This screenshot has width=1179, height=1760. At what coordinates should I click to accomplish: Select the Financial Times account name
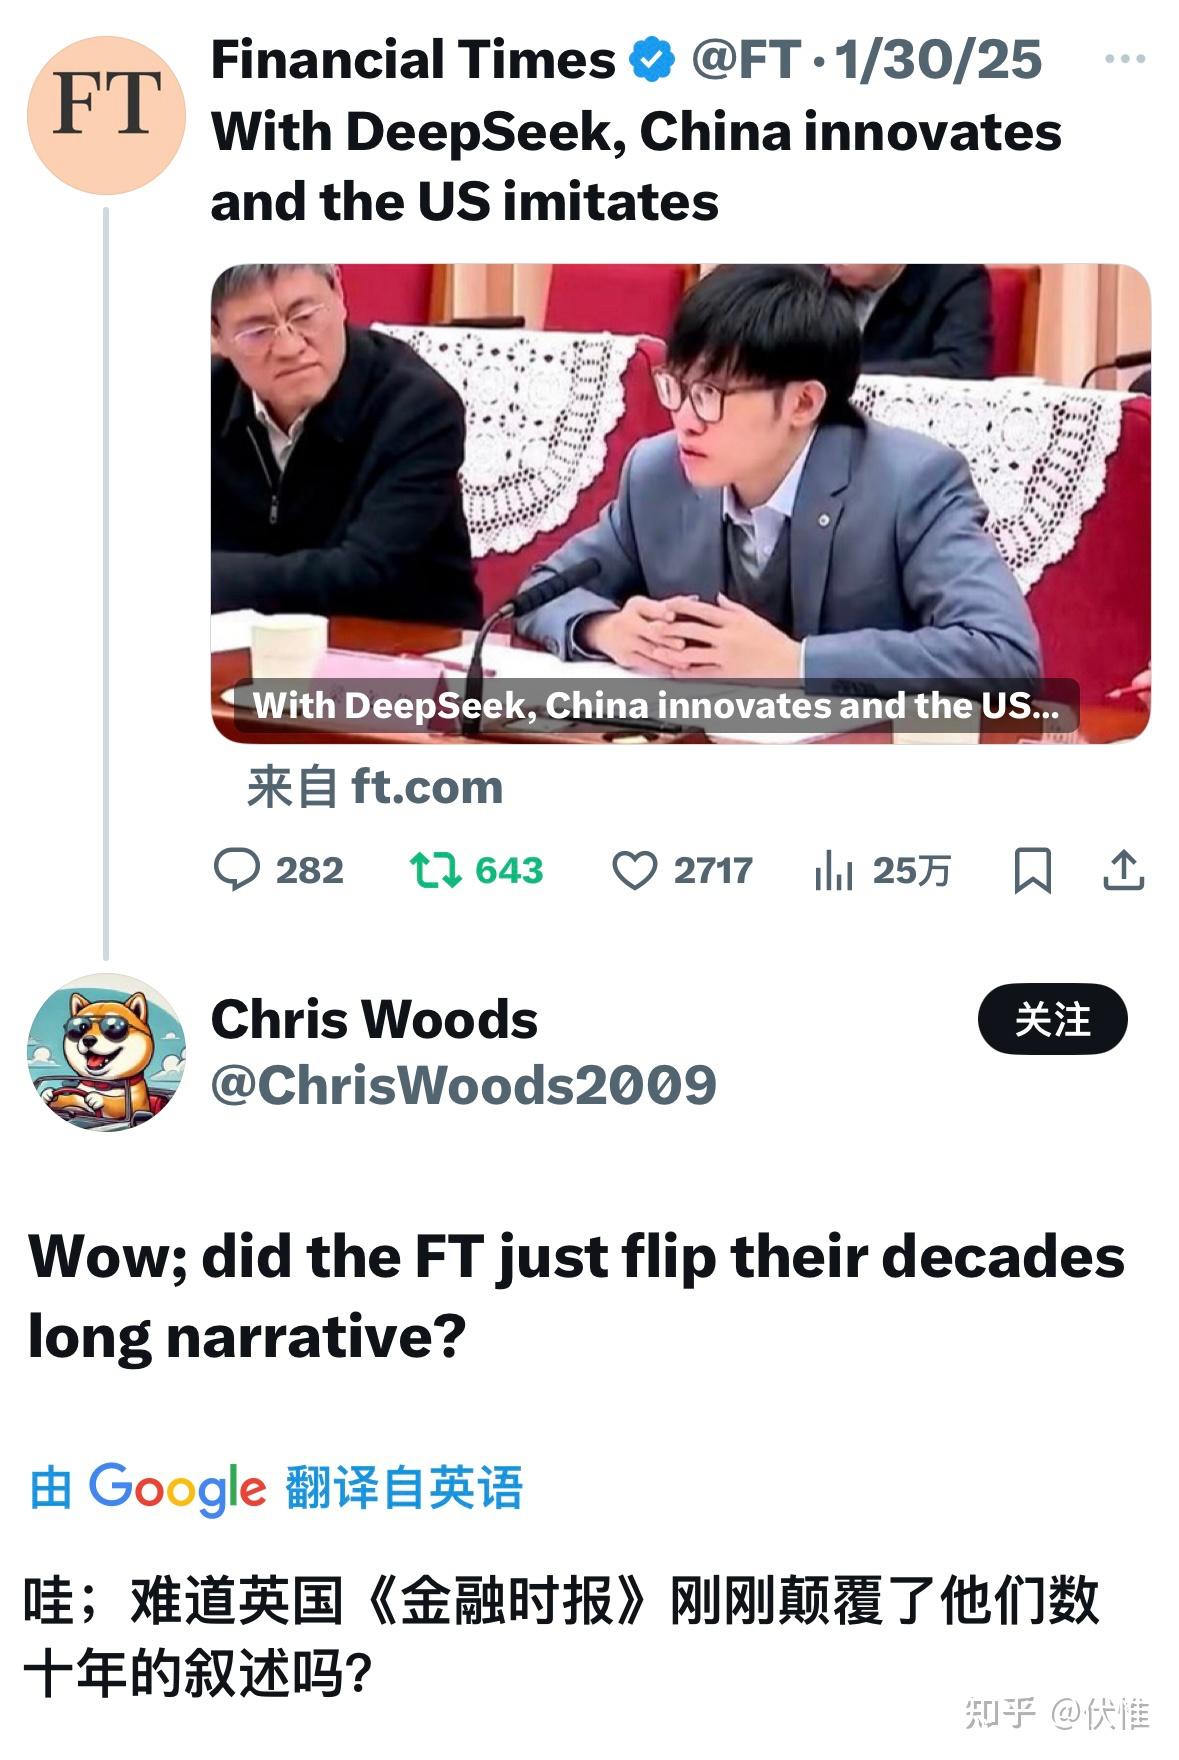coord(413,60)
